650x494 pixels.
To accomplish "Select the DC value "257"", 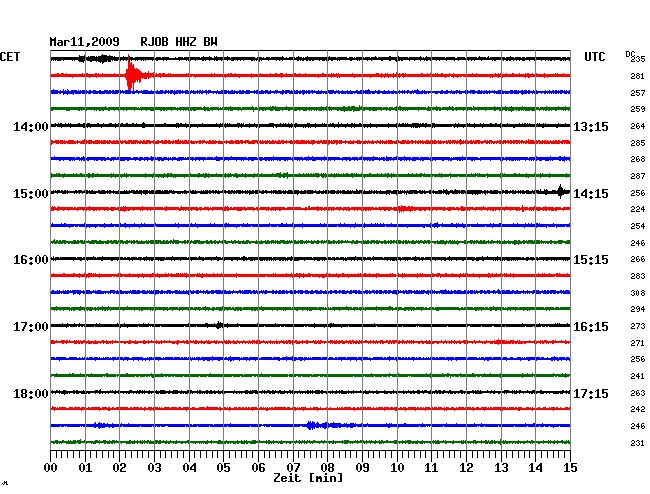I will click(638, 93).
